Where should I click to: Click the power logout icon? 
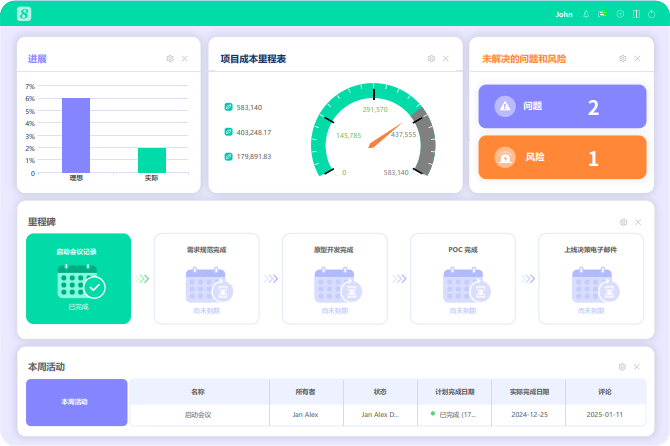[x=650, y=14]
